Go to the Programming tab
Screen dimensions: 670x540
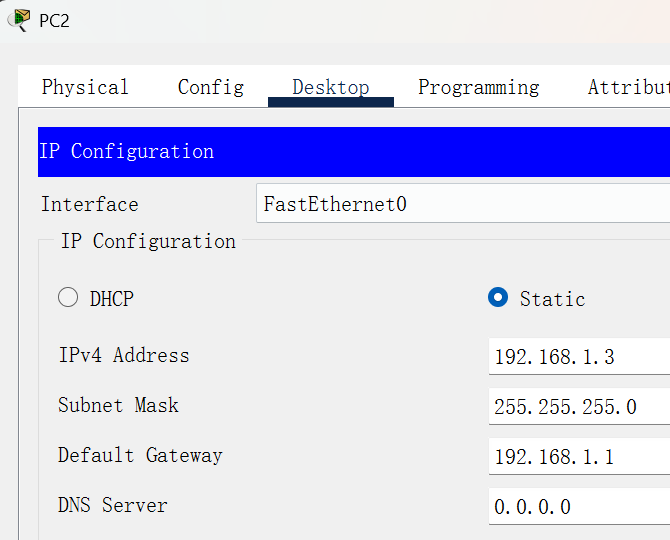[479, 87]
